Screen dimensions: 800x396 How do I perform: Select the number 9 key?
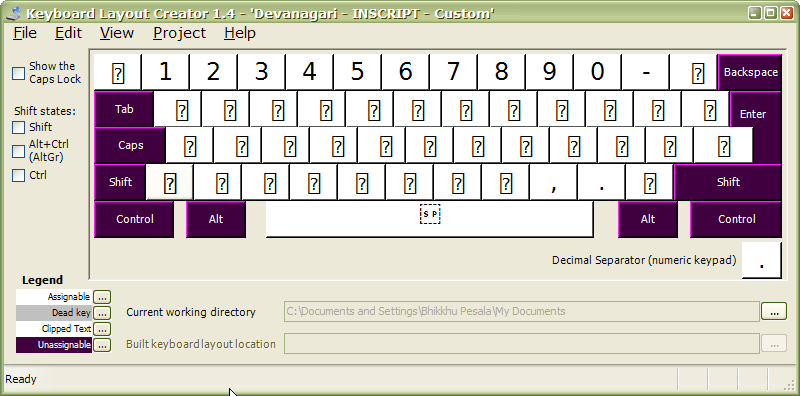point(549,72)
